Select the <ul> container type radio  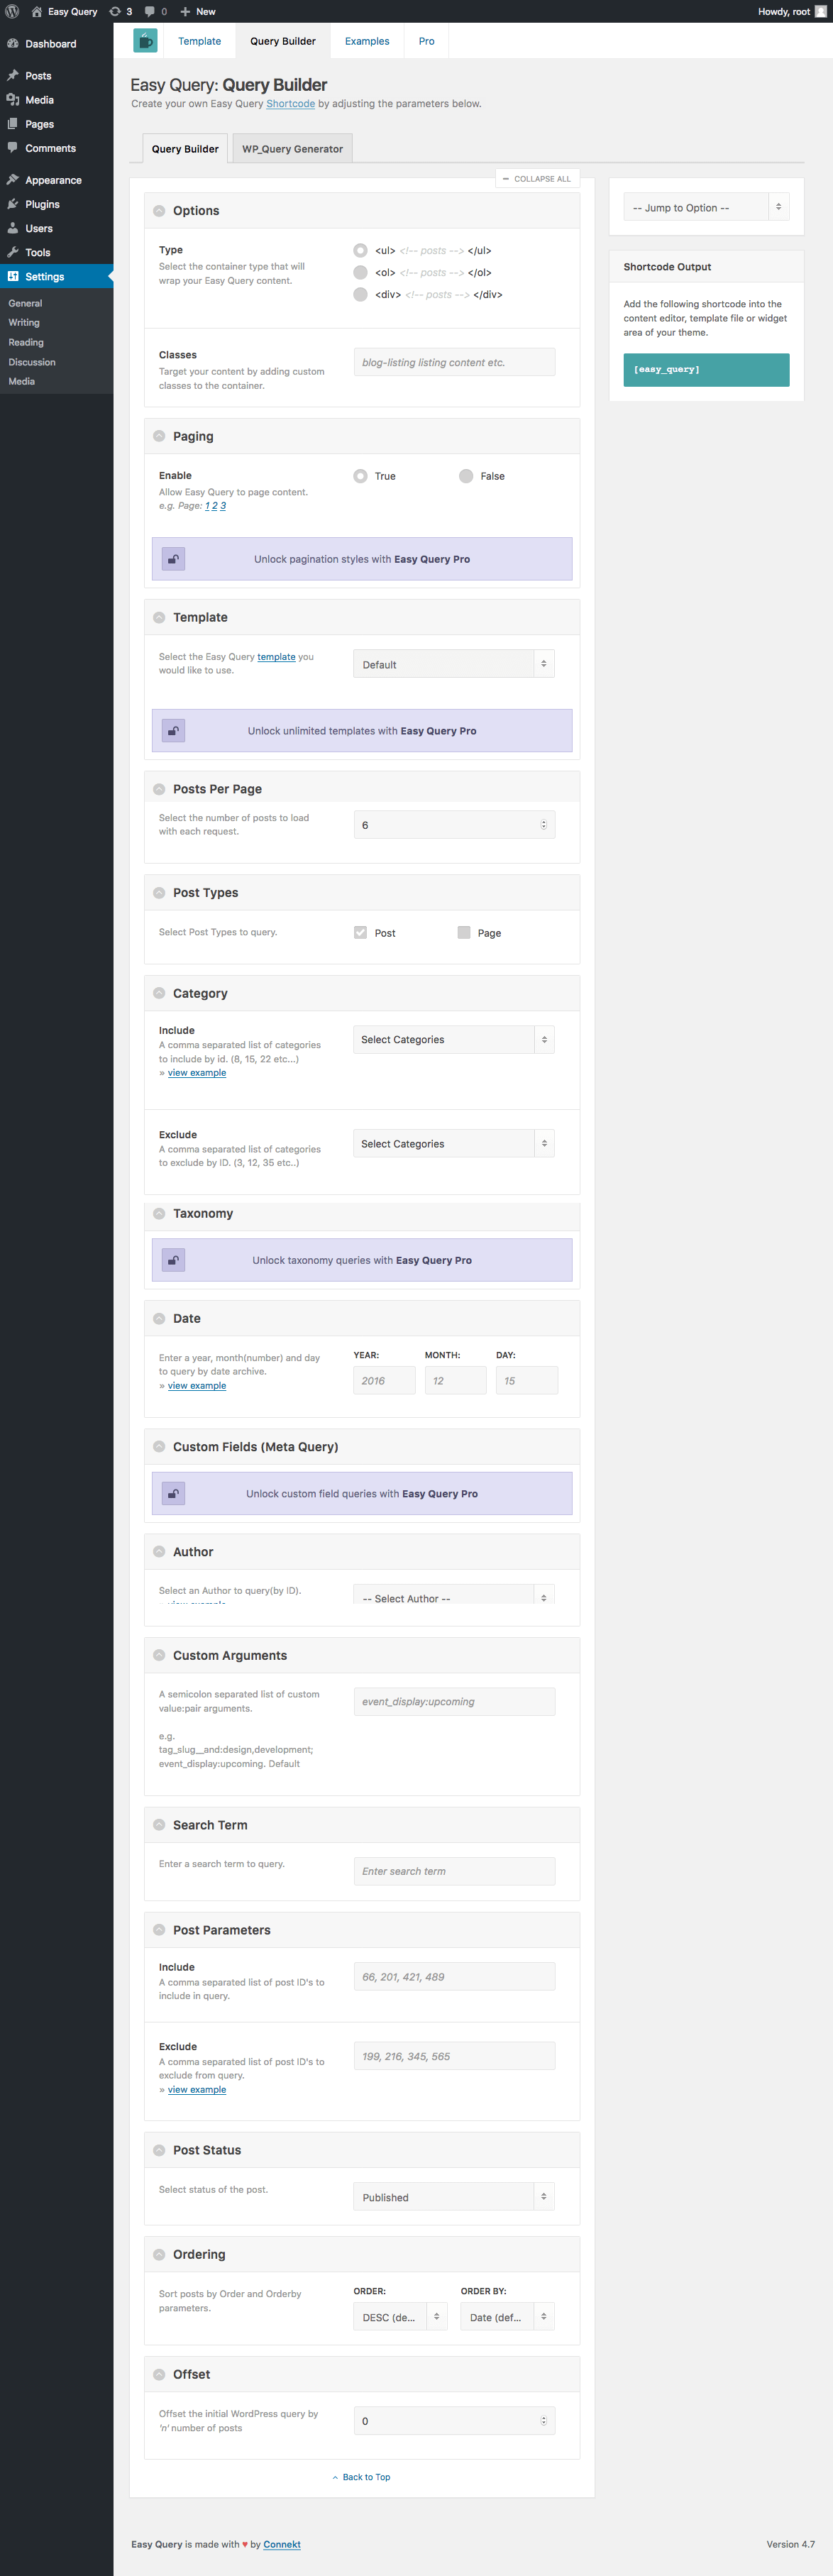click(360, 250)
